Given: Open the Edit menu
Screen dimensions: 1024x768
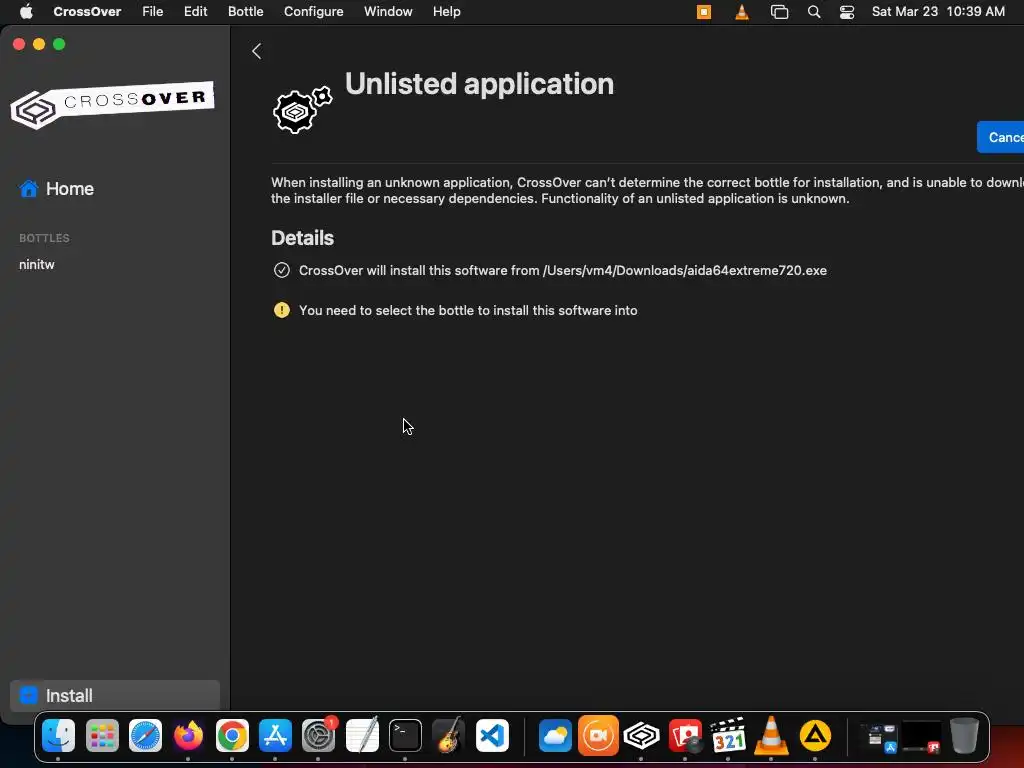Looking at the screenshot, I should pyautogui.click(x=195, y=12).
